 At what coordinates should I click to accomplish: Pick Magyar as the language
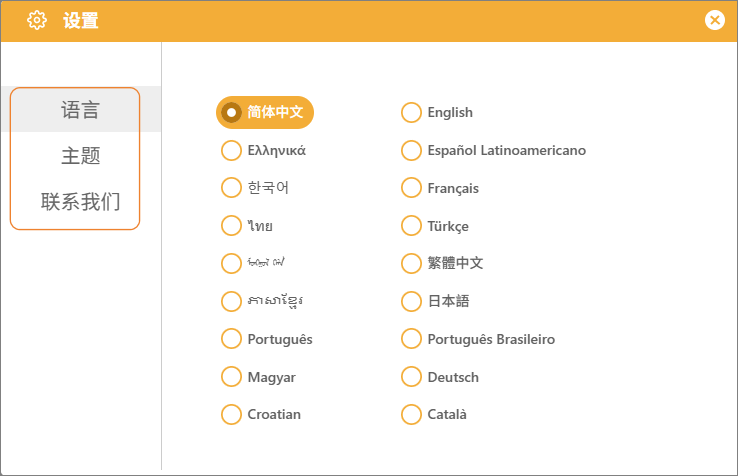(231, 377)
